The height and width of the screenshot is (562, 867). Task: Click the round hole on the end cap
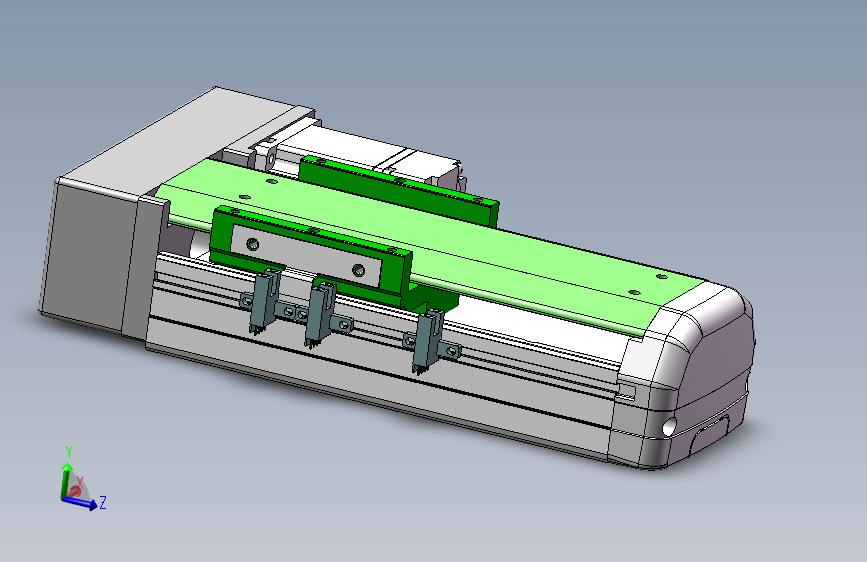coord(669,426)
